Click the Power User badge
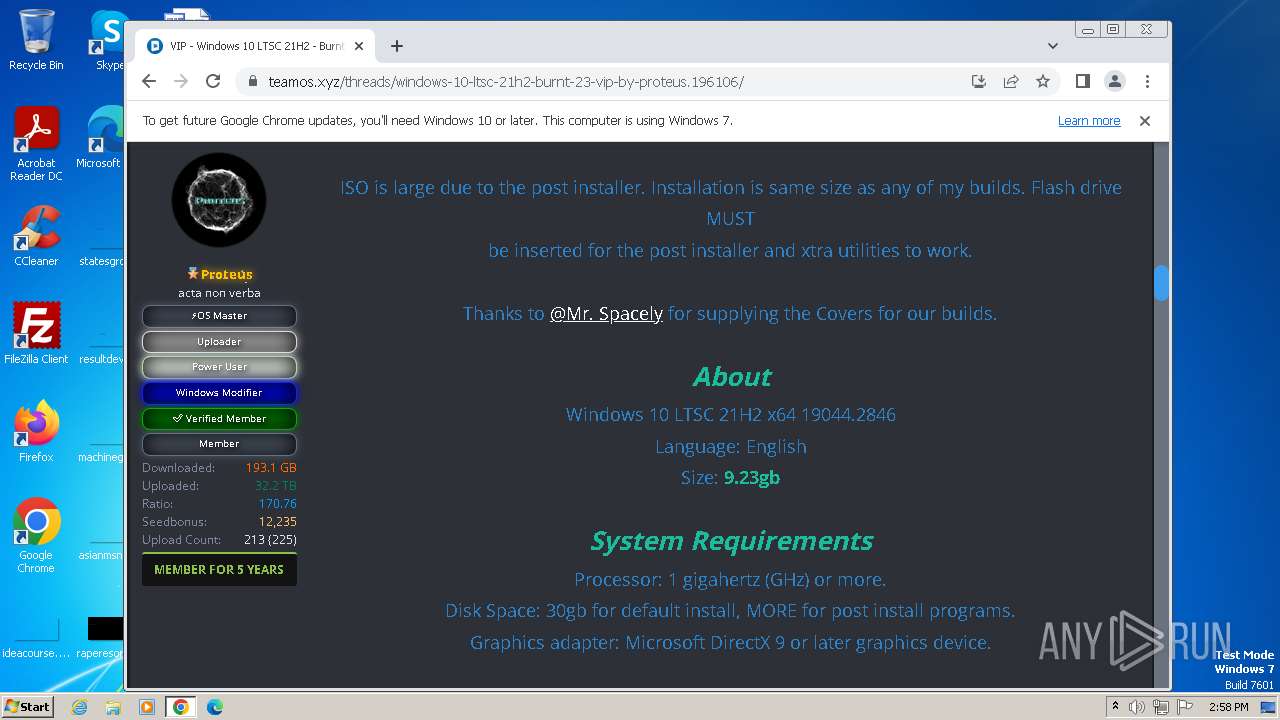Screen dimensions: 1280x720 point(219,367)
